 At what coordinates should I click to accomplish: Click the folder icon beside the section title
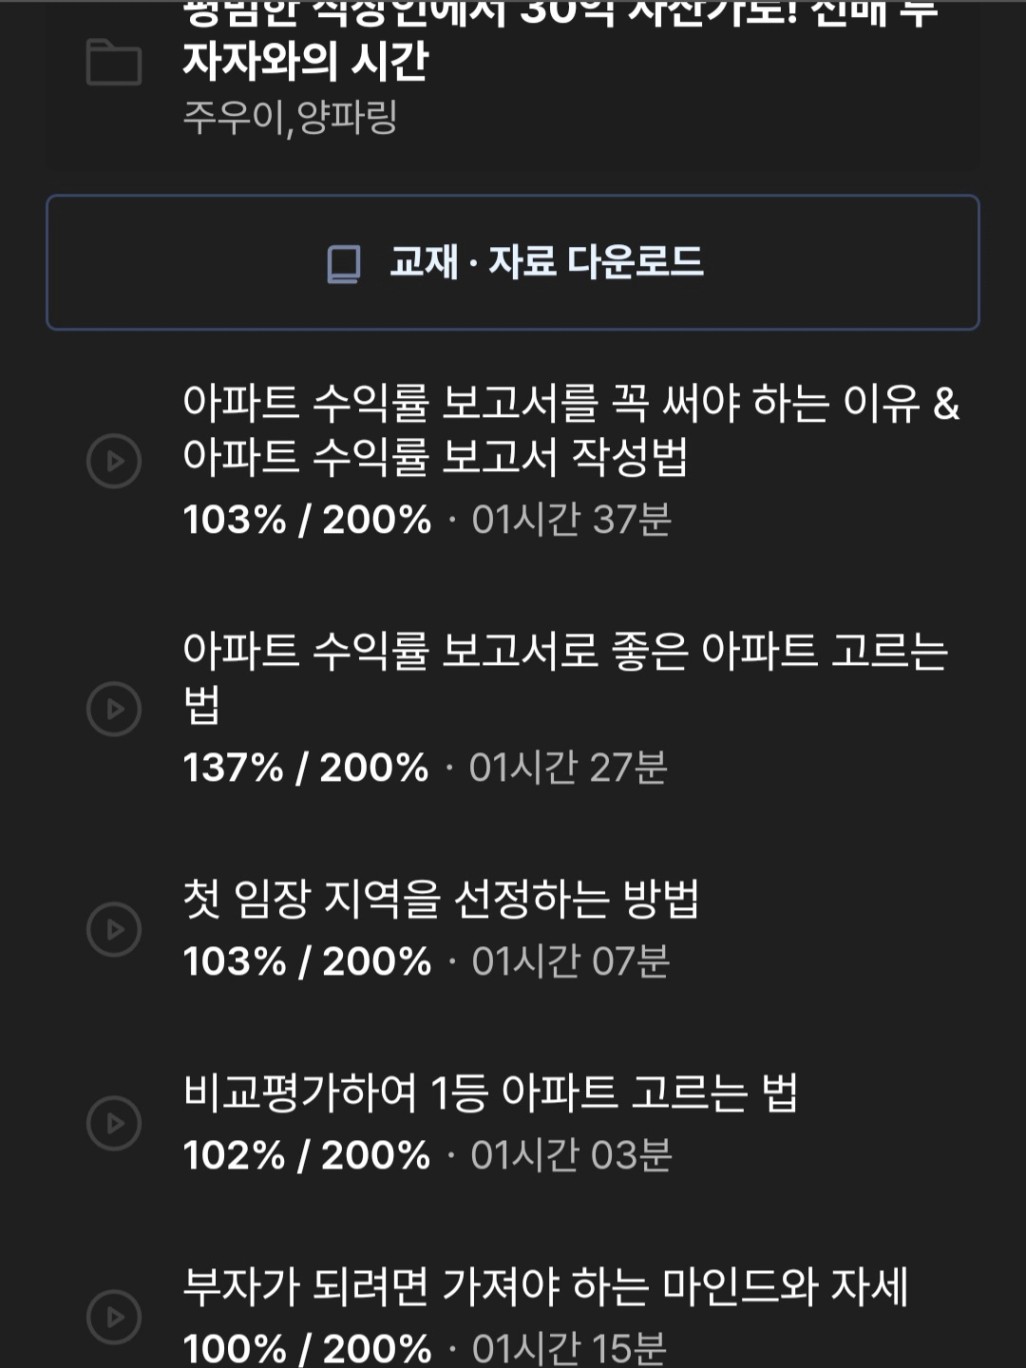point(114,62)
